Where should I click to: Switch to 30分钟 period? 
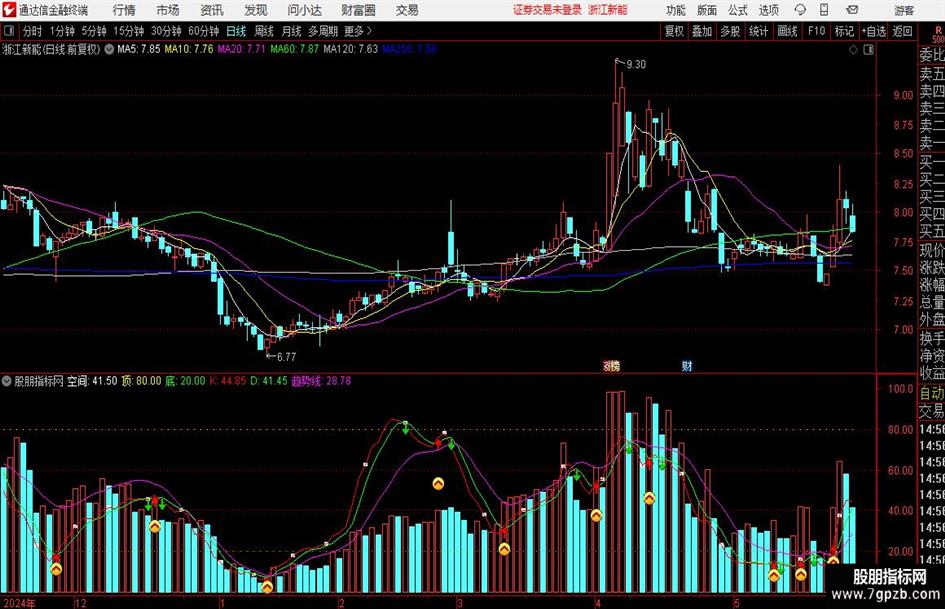pos(166,31)
